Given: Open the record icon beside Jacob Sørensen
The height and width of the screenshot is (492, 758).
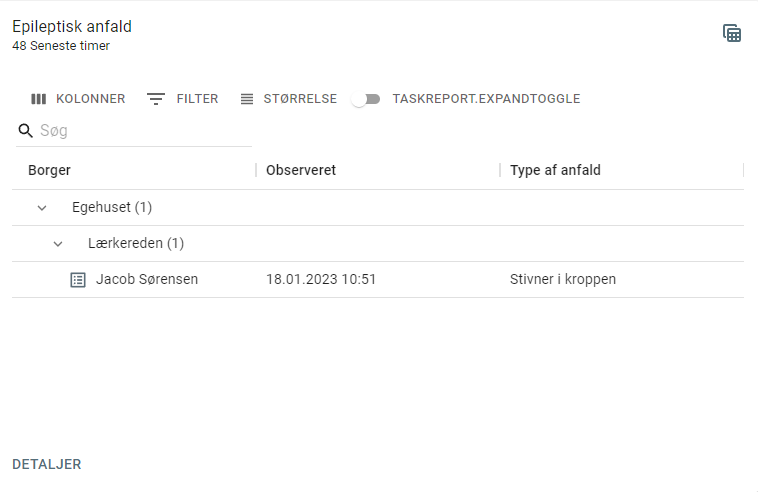Looking at the screenshot, I should point(78,280).
